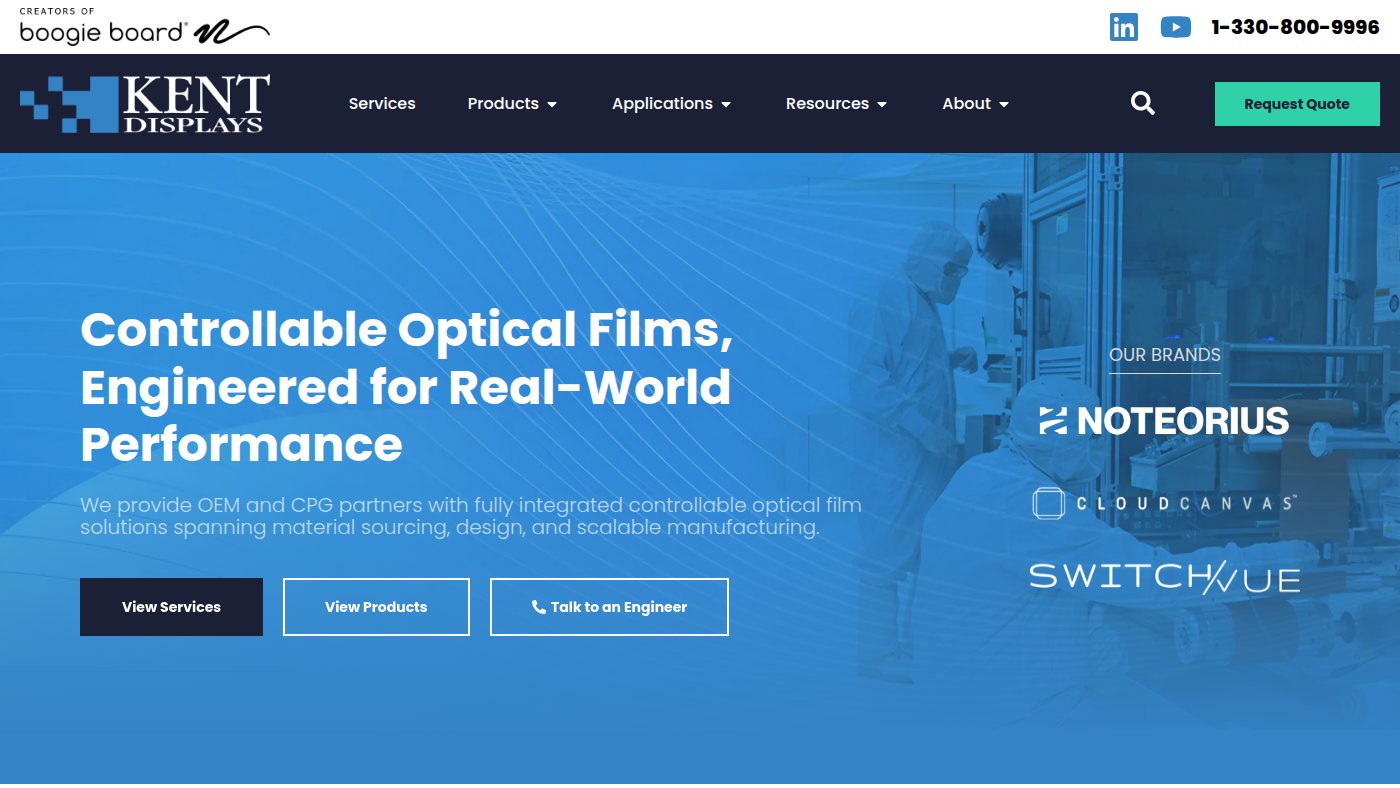This screenshot has height=788, width=1400.
Task: Click the Kent Displays logo
Action: pyautogui.click(x=145, y=103)
